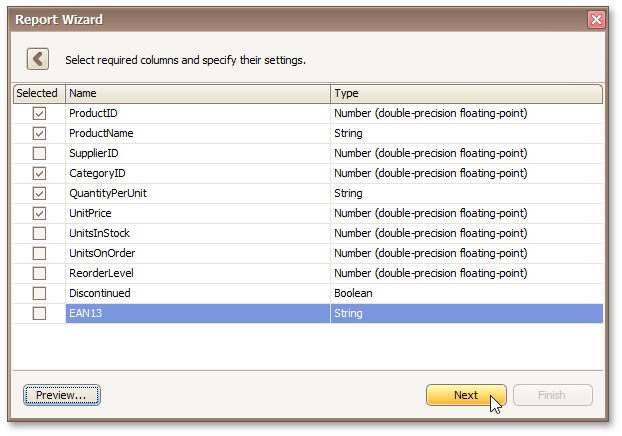This screenshot has height=436, width=622.
Task: Select the UnitsOnOrder checkbox
Action: pos(39,254)
